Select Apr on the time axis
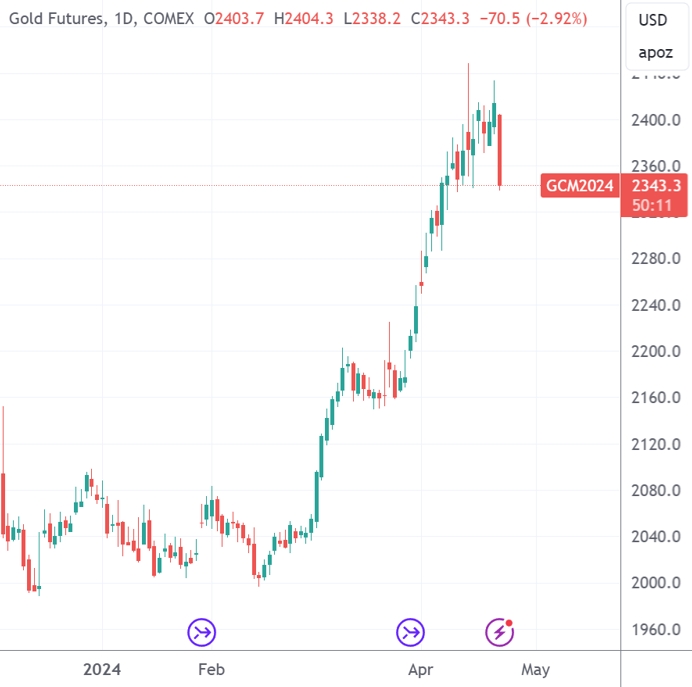Image resolution: width=692 pixels, height=687 pixels. (421, 669)
